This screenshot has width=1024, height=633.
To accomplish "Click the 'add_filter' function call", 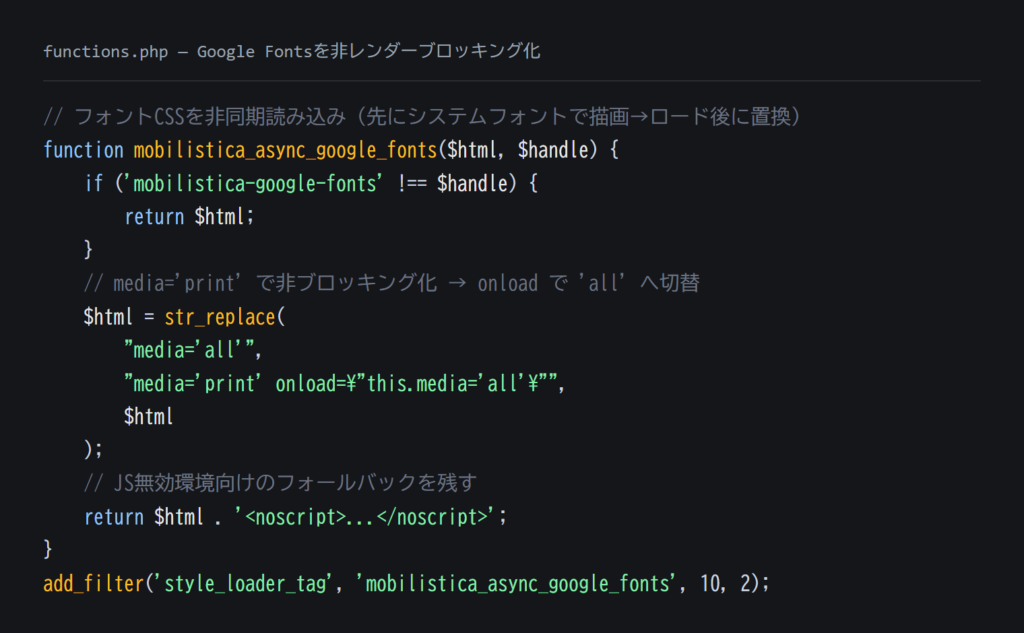I will 93,583.
